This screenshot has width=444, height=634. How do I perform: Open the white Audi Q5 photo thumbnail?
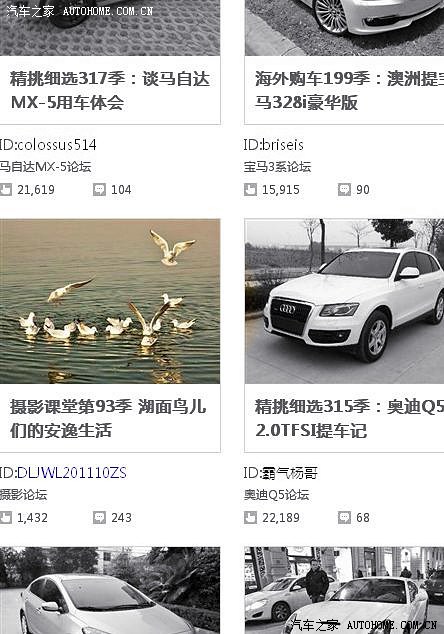coord(344,301)
